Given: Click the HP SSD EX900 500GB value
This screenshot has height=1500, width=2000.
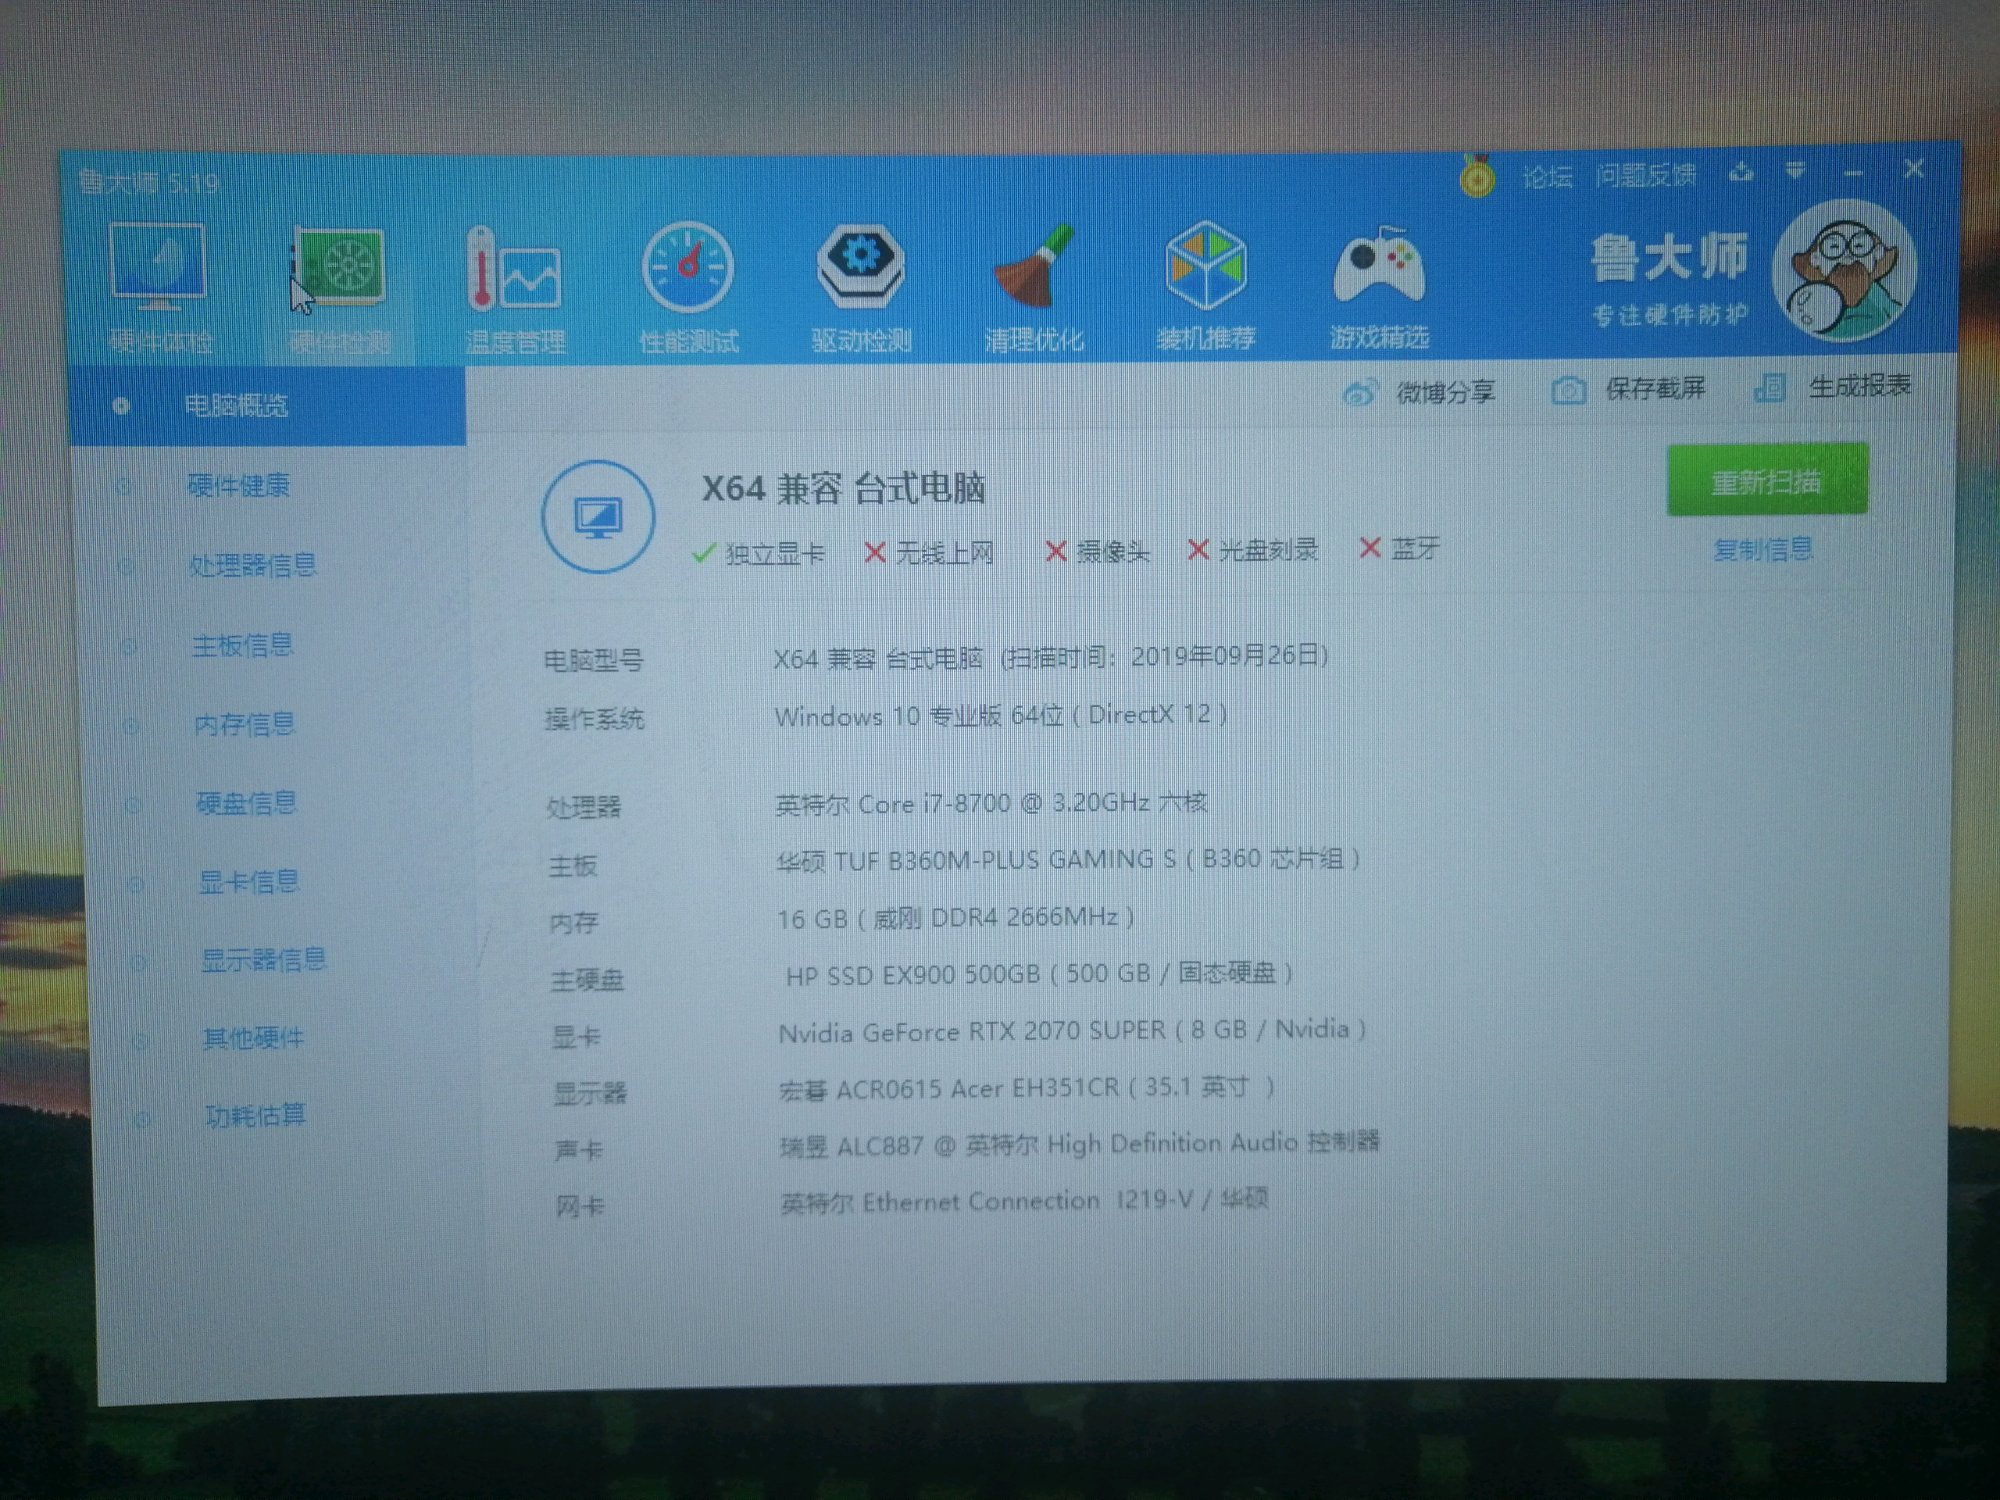Looking at the screenshot, I should point(1040,973).
